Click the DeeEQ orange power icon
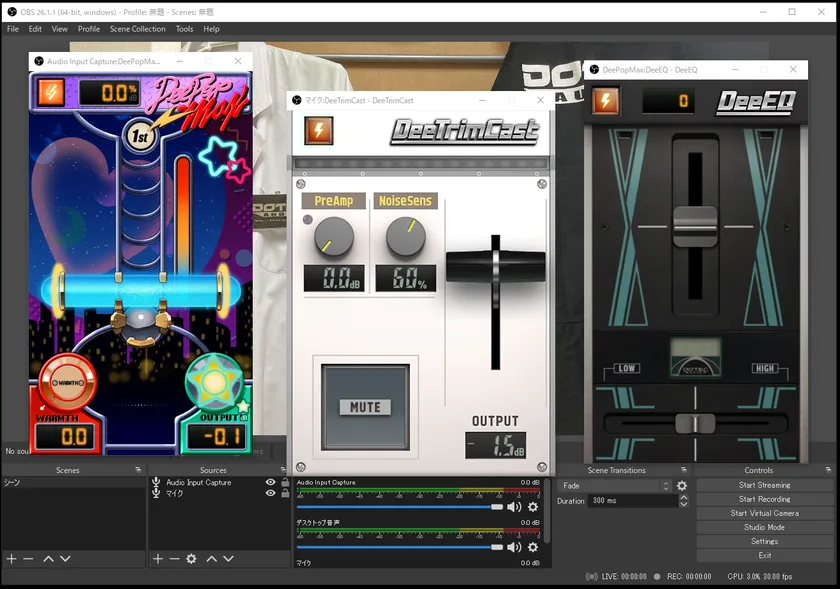 (605, 101)
